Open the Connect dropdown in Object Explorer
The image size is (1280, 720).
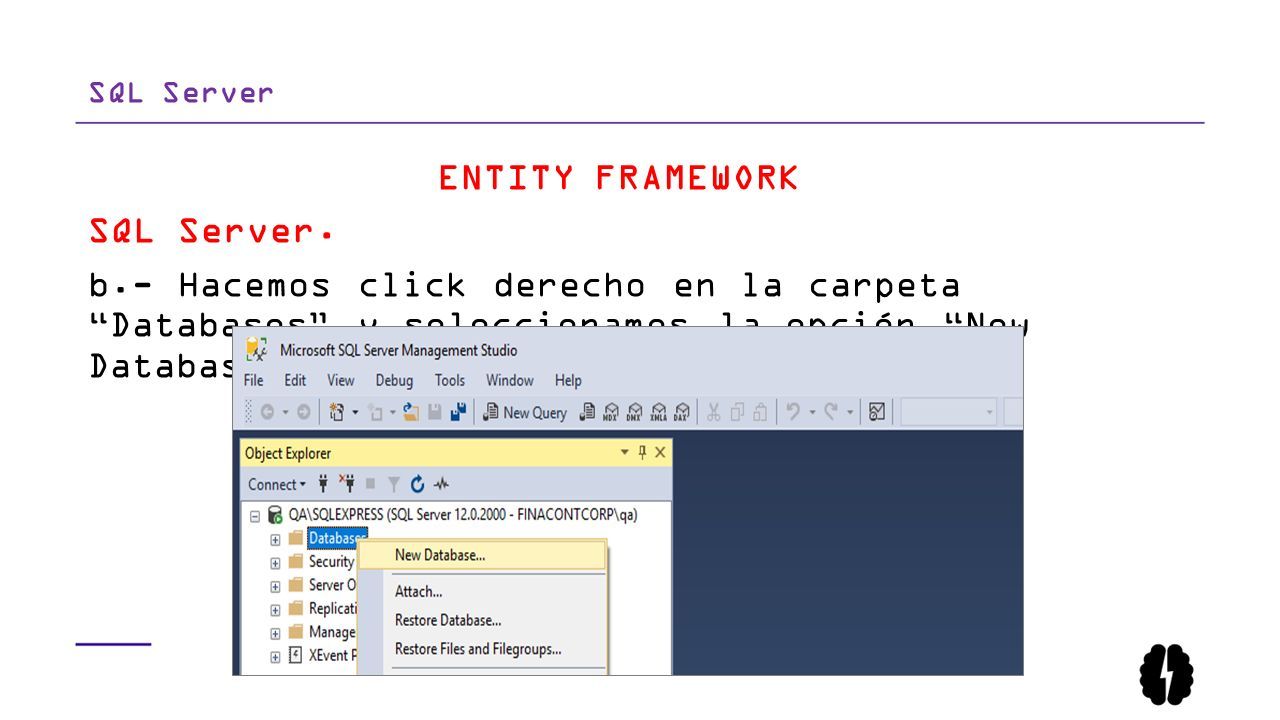click(278, 484)
